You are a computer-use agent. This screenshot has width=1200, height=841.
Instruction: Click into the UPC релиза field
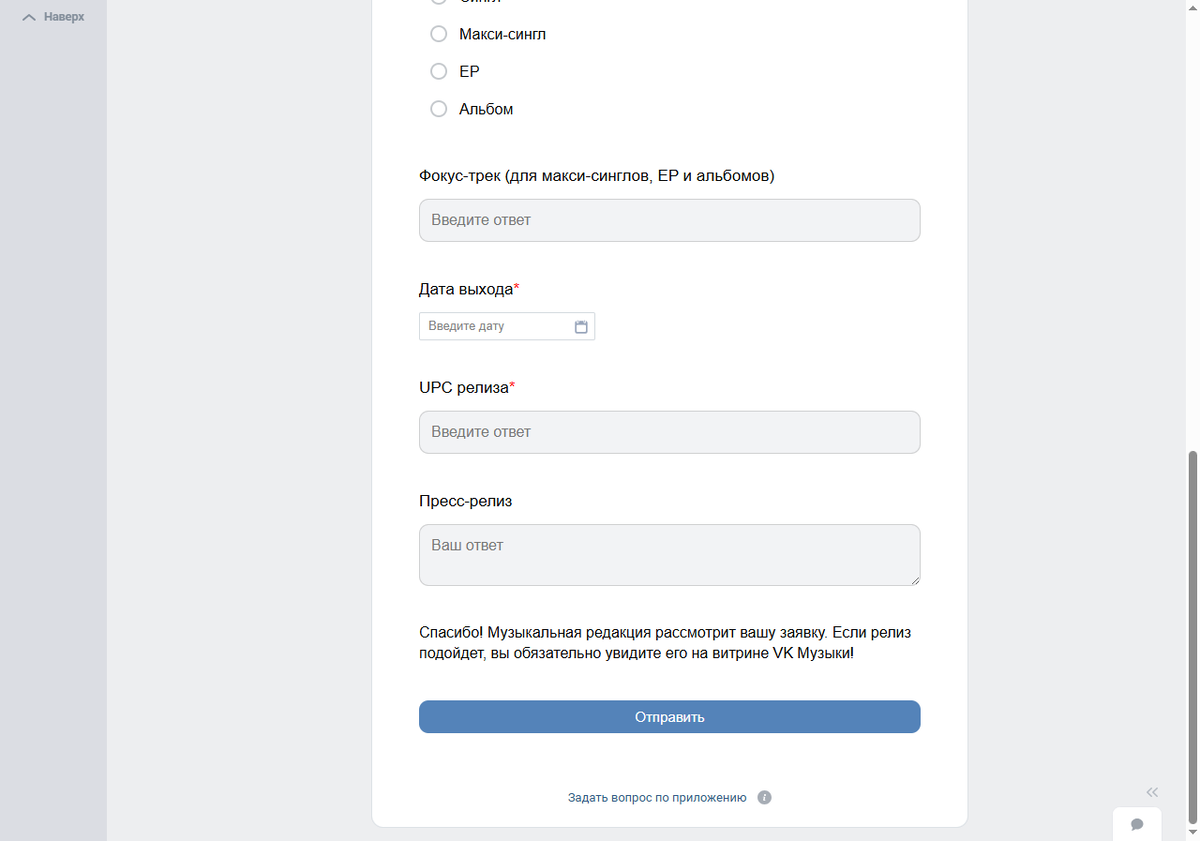tap(669, 432)
